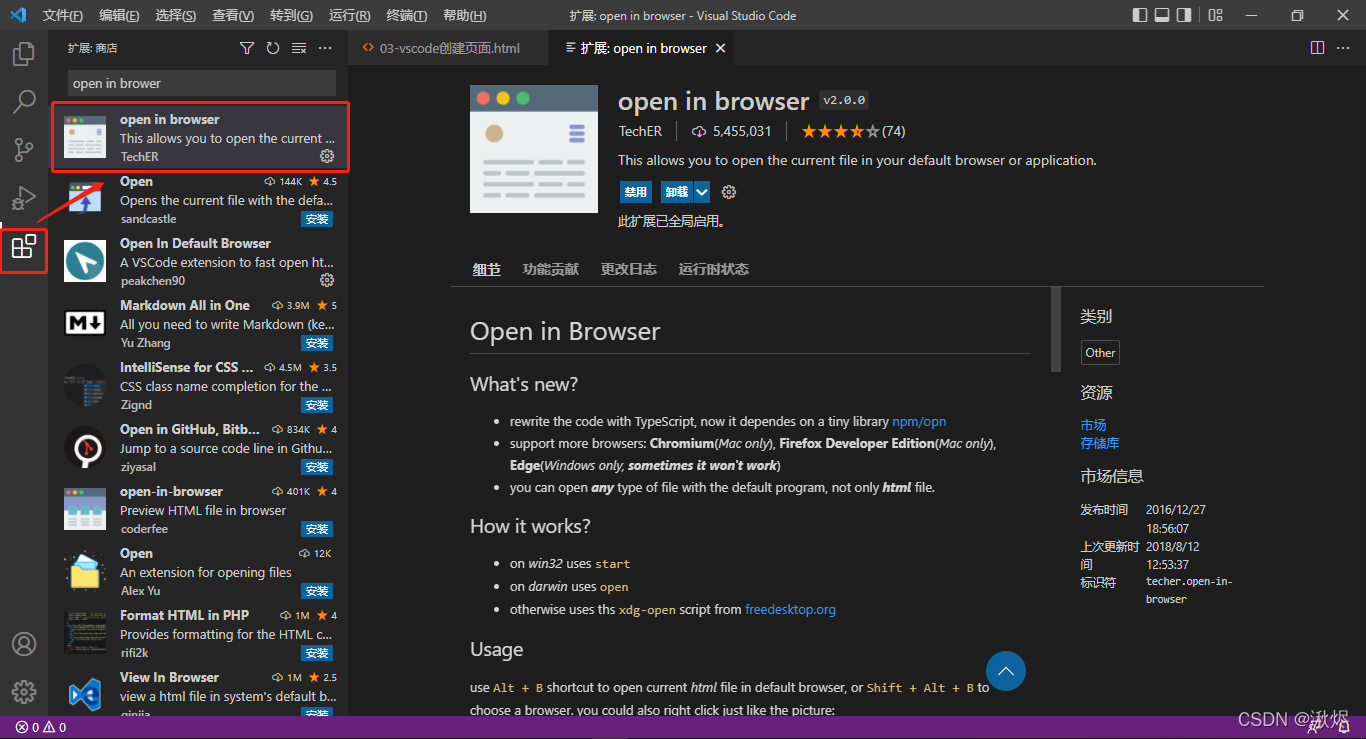Split the editor to the right

point(1317,48)
